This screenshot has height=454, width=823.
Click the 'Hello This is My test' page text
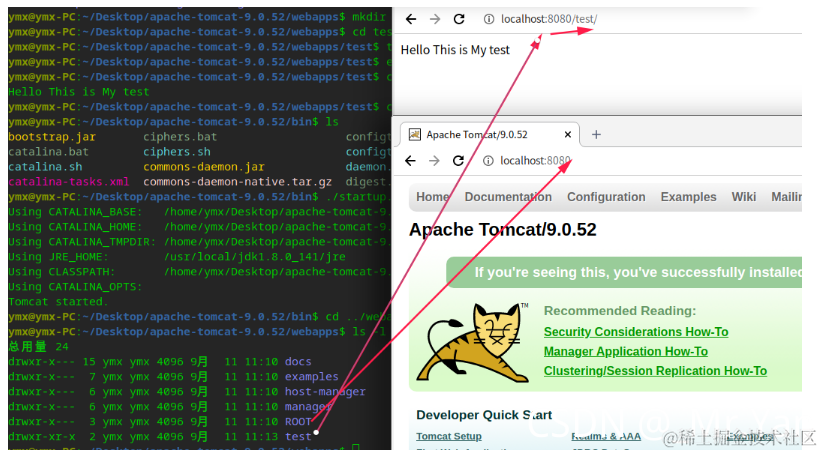click(455, 50)
